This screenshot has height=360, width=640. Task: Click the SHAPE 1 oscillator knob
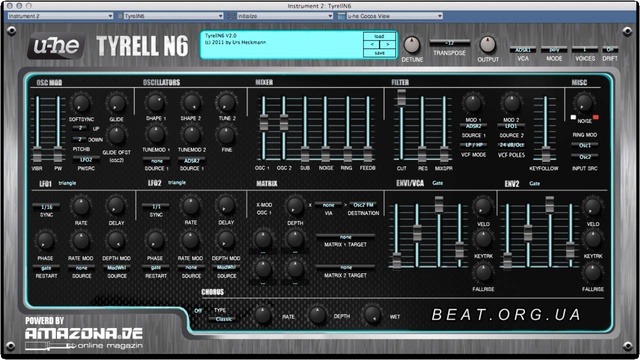[156, 103]
